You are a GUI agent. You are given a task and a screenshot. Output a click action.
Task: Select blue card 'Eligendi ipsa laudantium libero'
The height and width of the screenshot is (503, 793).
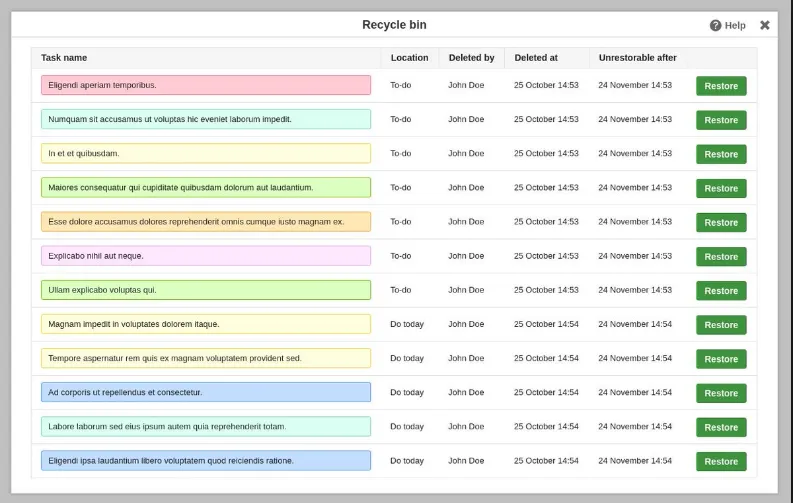coord(206,461)
